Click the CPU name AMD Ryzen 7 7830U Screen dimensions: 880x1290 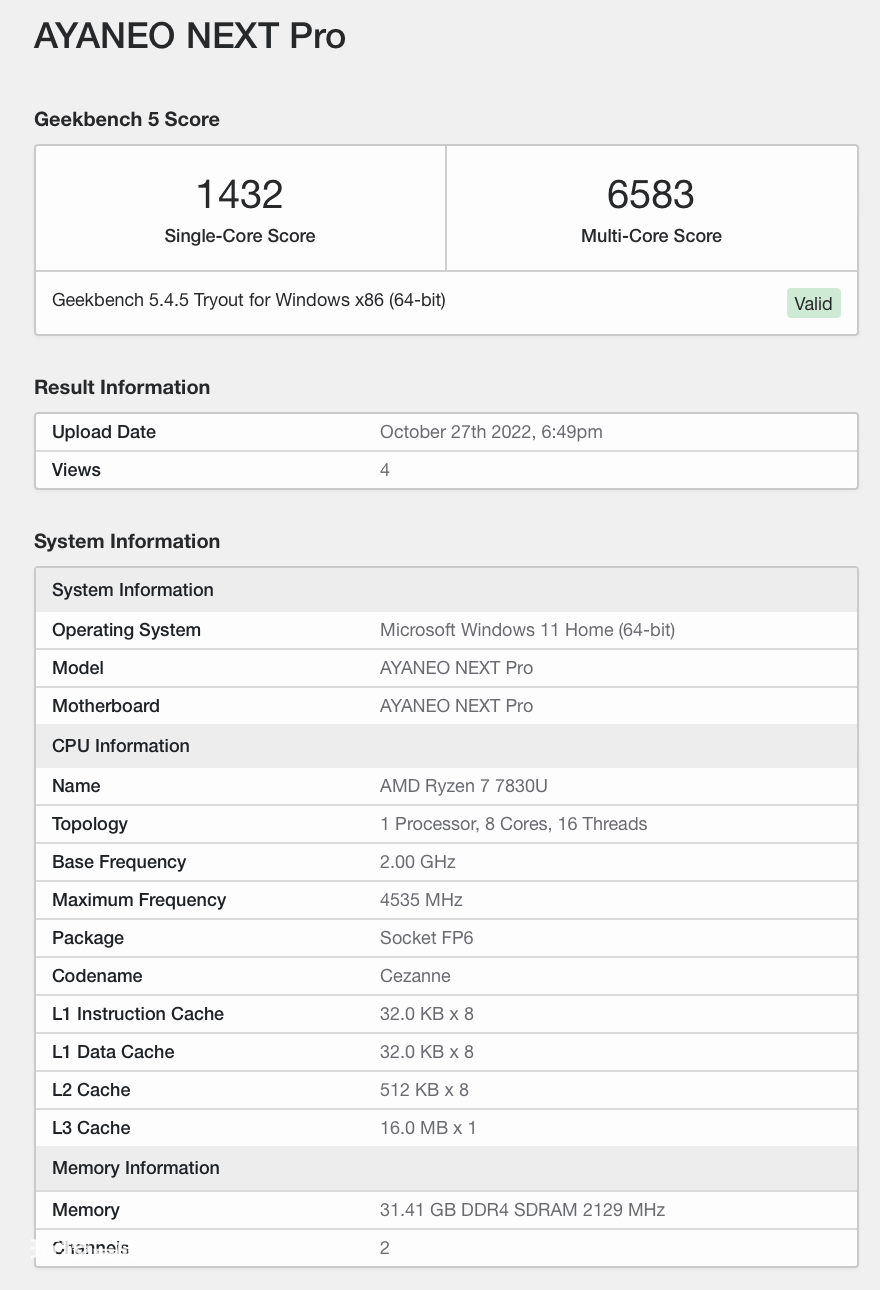pyautogui.click(x=464, y=786)
